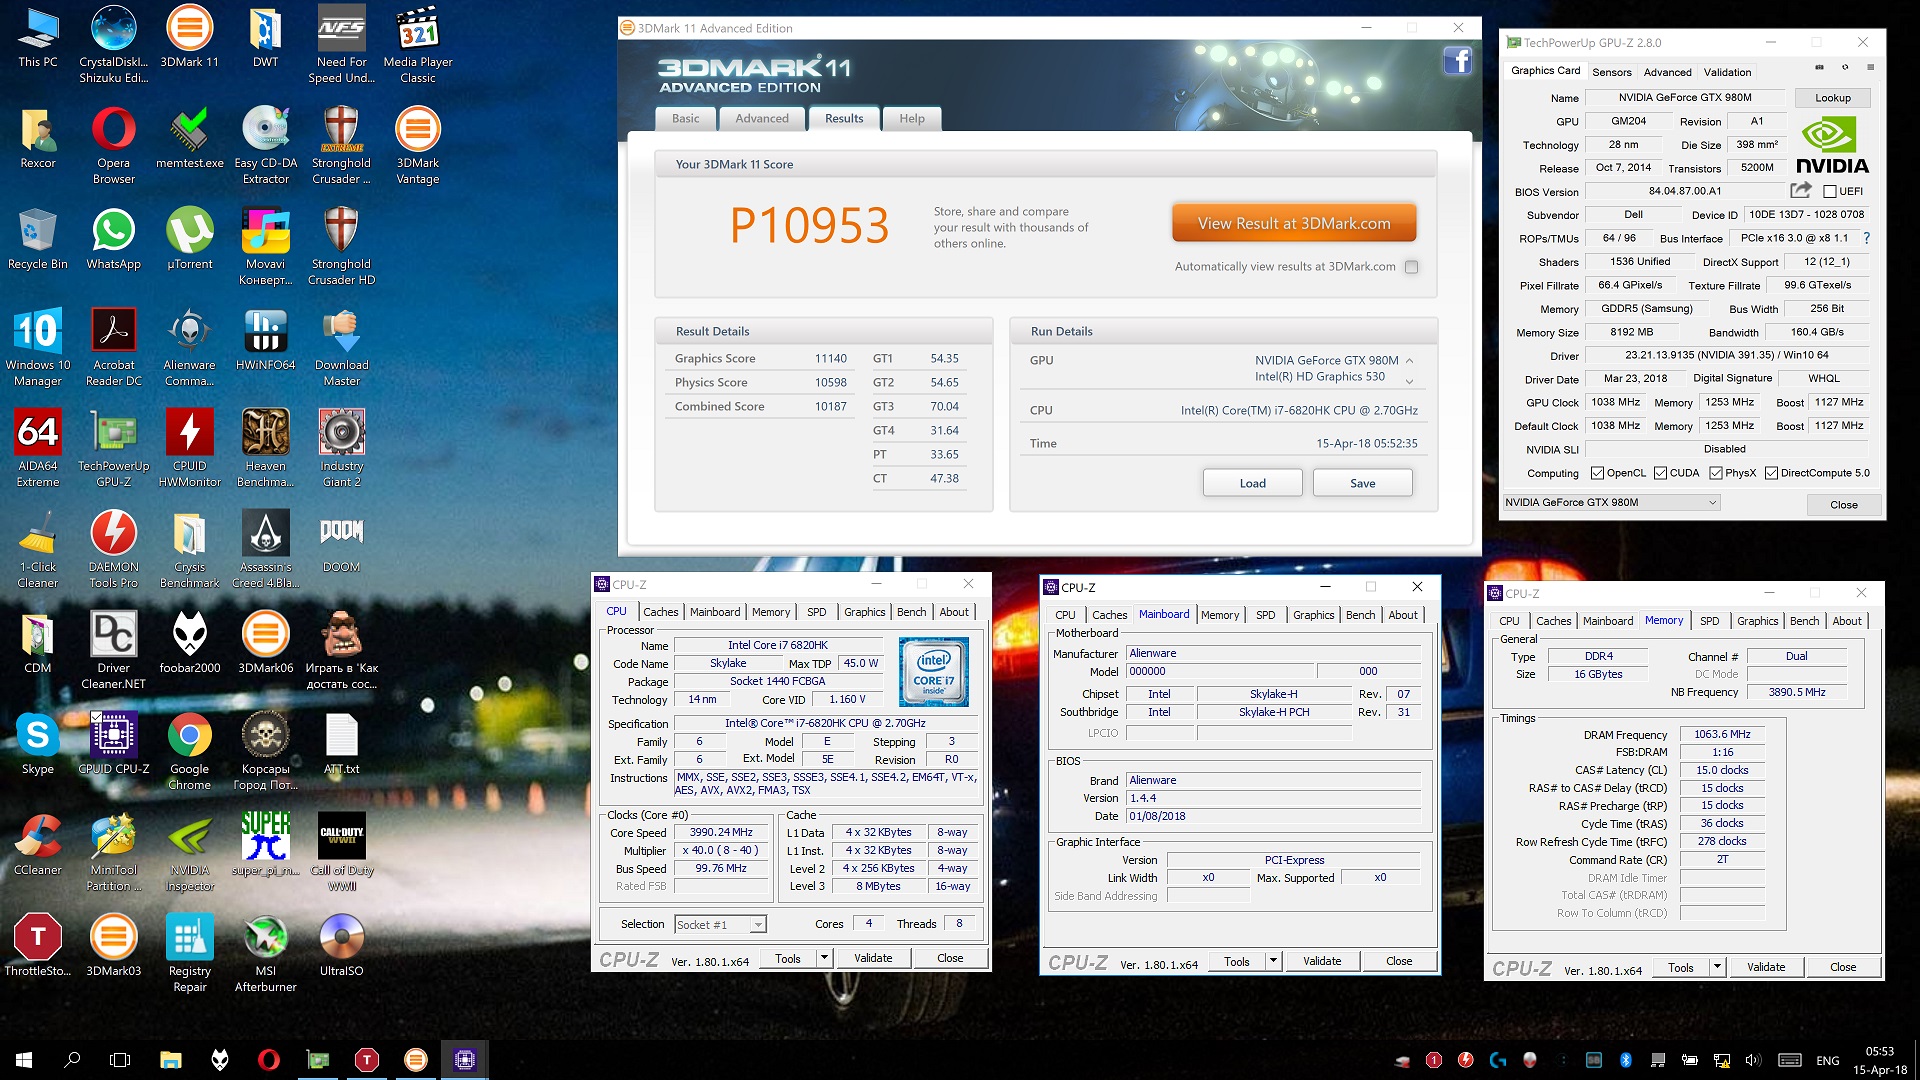Click GPU-Z BIOS export share icon

coord(1800,190)
